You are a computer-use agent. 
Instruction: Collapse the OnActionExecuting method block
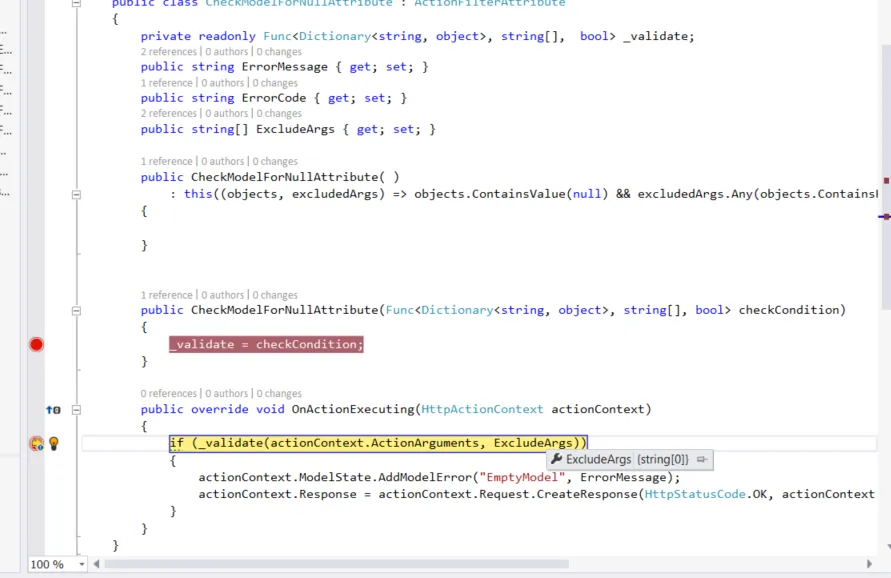[x=76, y=410]
